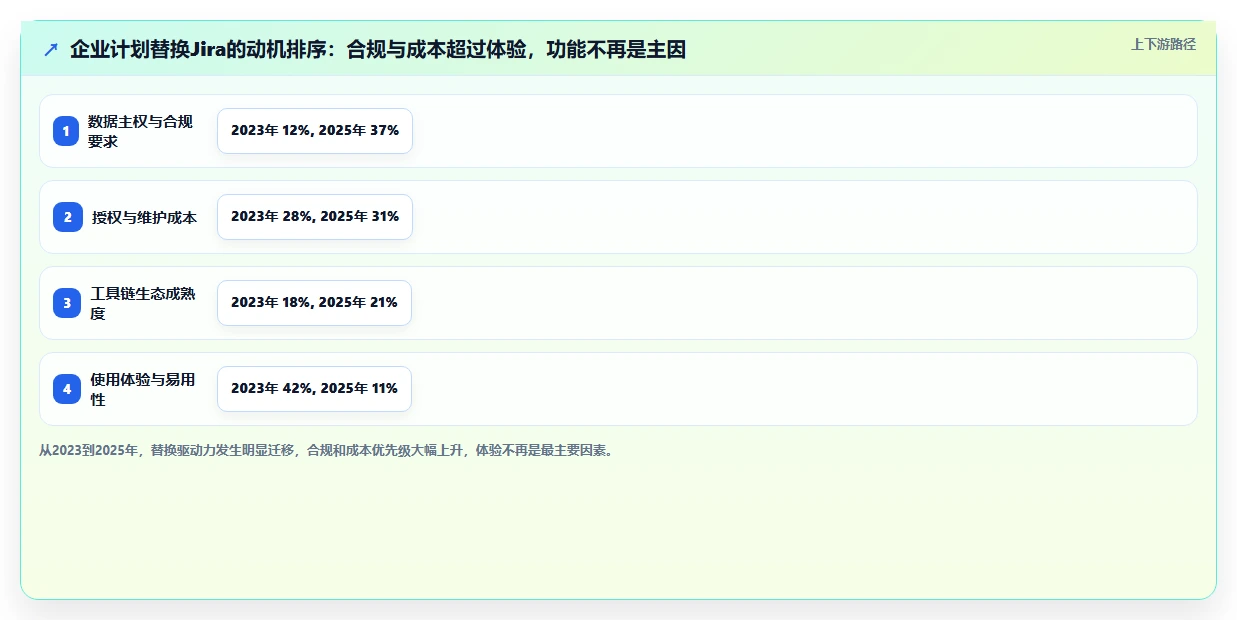Click the trend arrow icon beside the title
Screen dimensions: 1237x620
(x=51, y=49)
